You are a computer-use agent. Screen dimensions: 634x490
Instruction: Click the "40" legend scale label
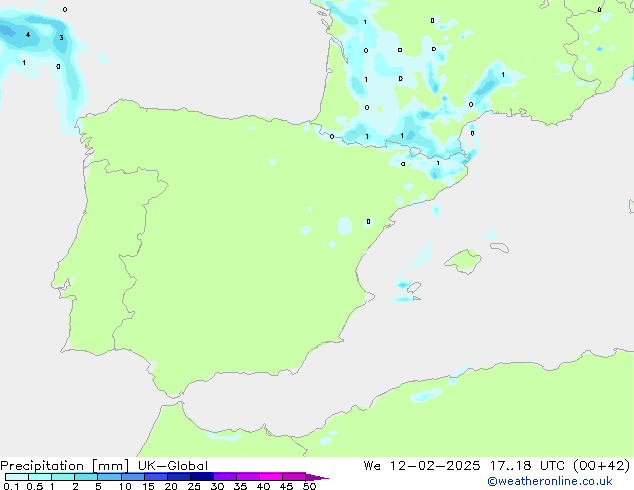coord(263,486)
